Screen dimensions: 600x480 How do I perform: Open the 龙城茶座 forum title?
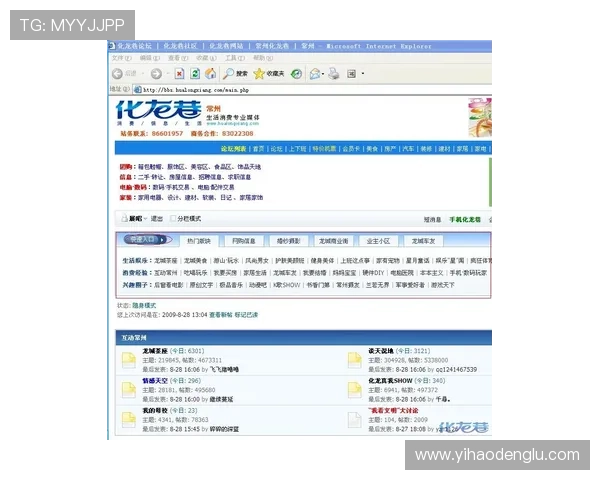click(155, 351)
